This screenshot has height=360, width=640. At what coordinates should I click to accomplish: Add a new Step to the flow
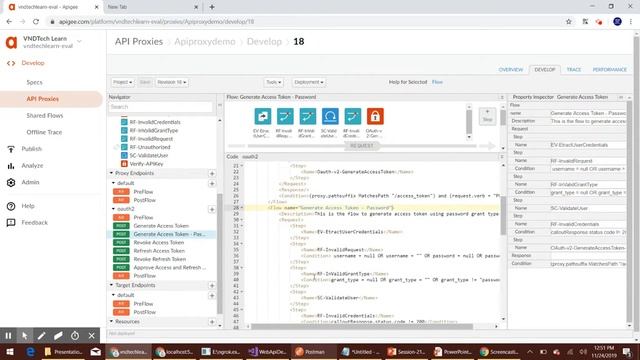tap(487, 116)
